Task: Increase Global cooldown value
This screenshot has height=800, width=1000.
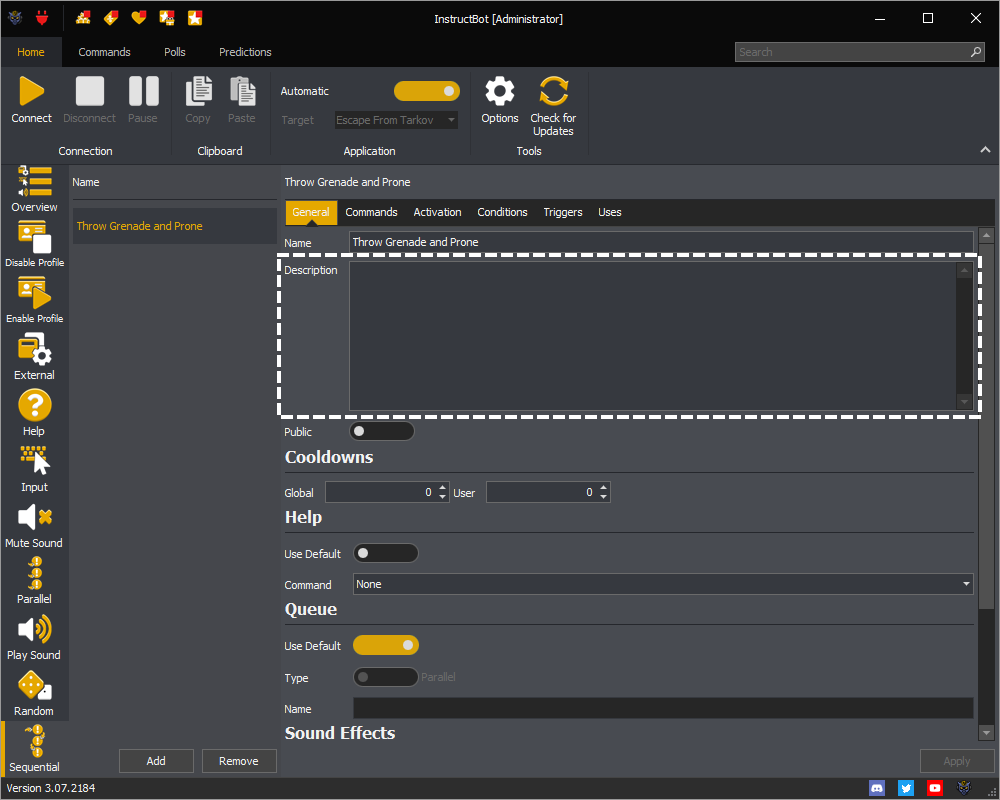Action: pyautogui.click(x=443, y=487)
